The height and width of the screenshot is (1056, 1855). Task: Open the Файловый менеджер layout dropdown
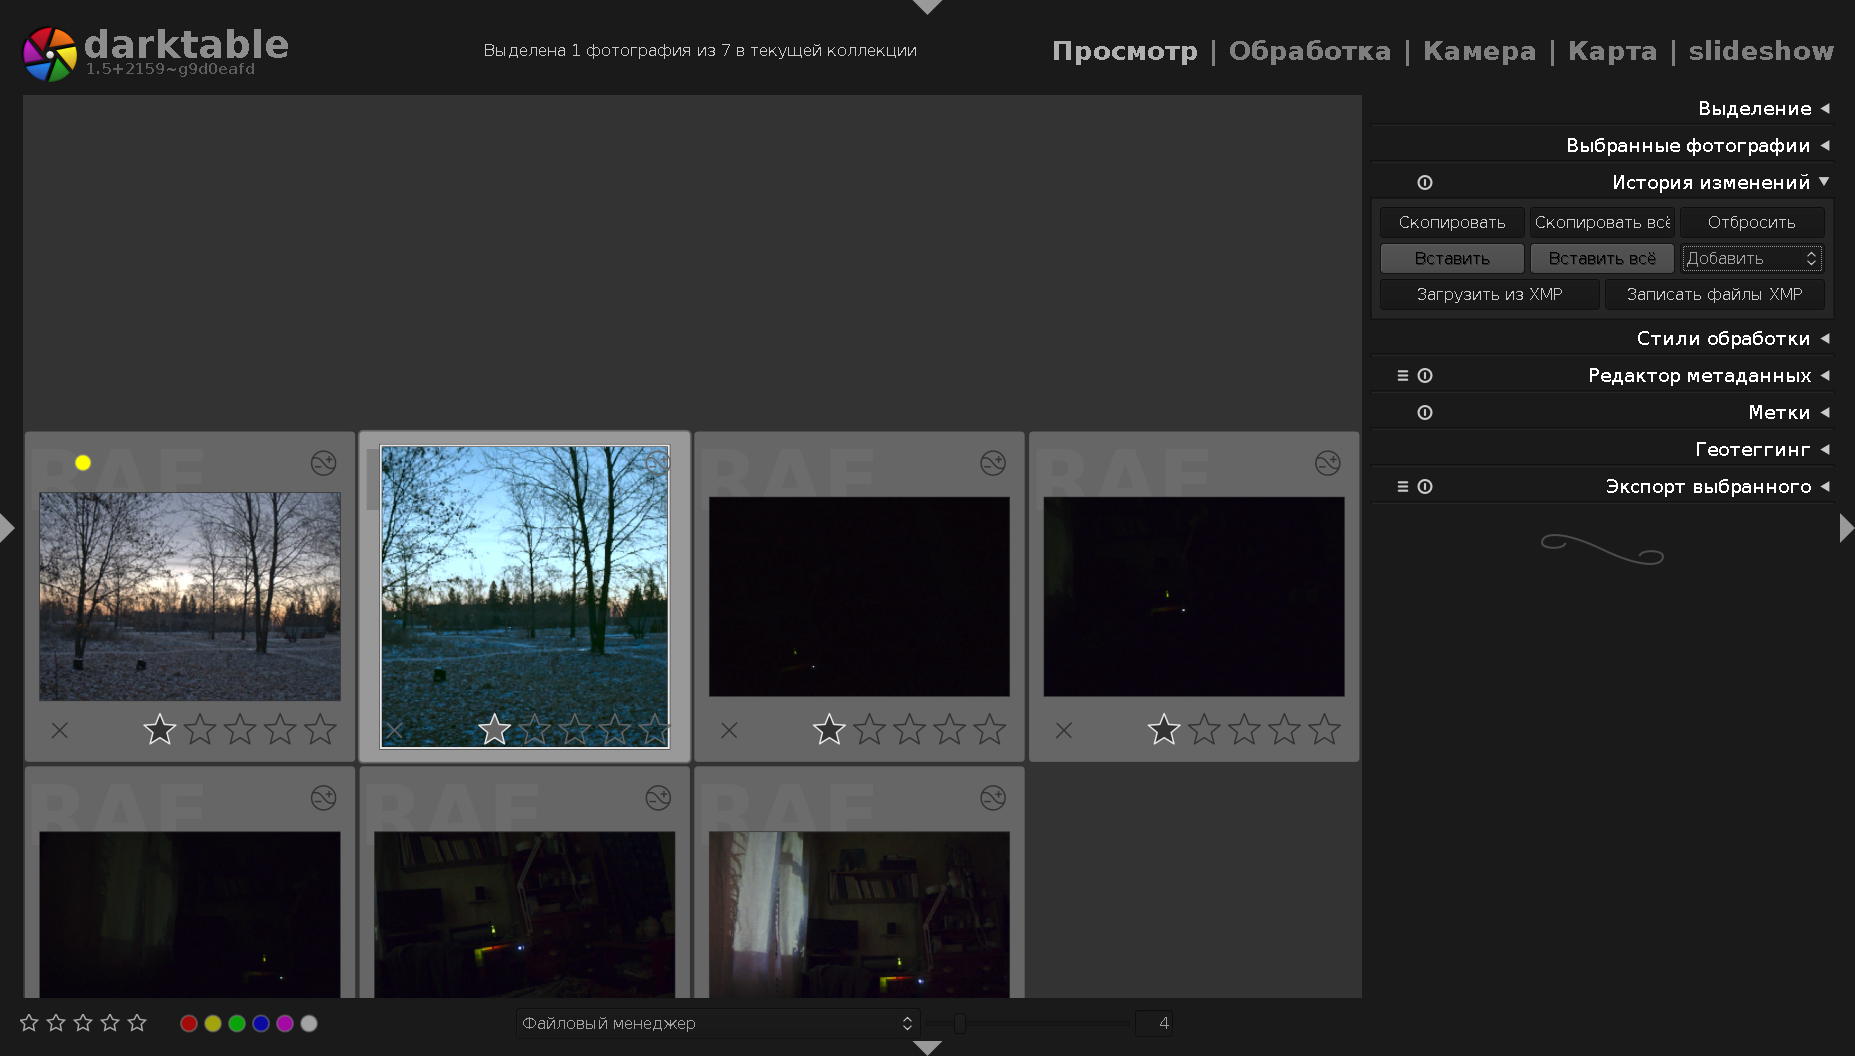(x=716, y=1023)
